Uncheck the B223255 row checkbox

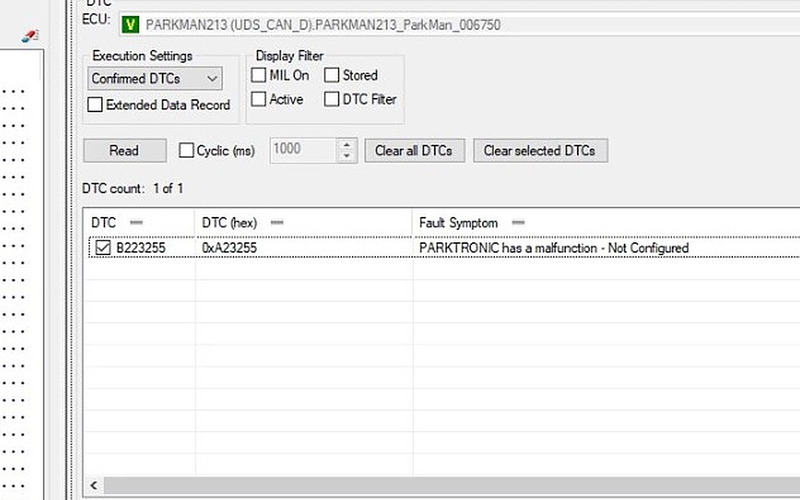pos(103,248)
